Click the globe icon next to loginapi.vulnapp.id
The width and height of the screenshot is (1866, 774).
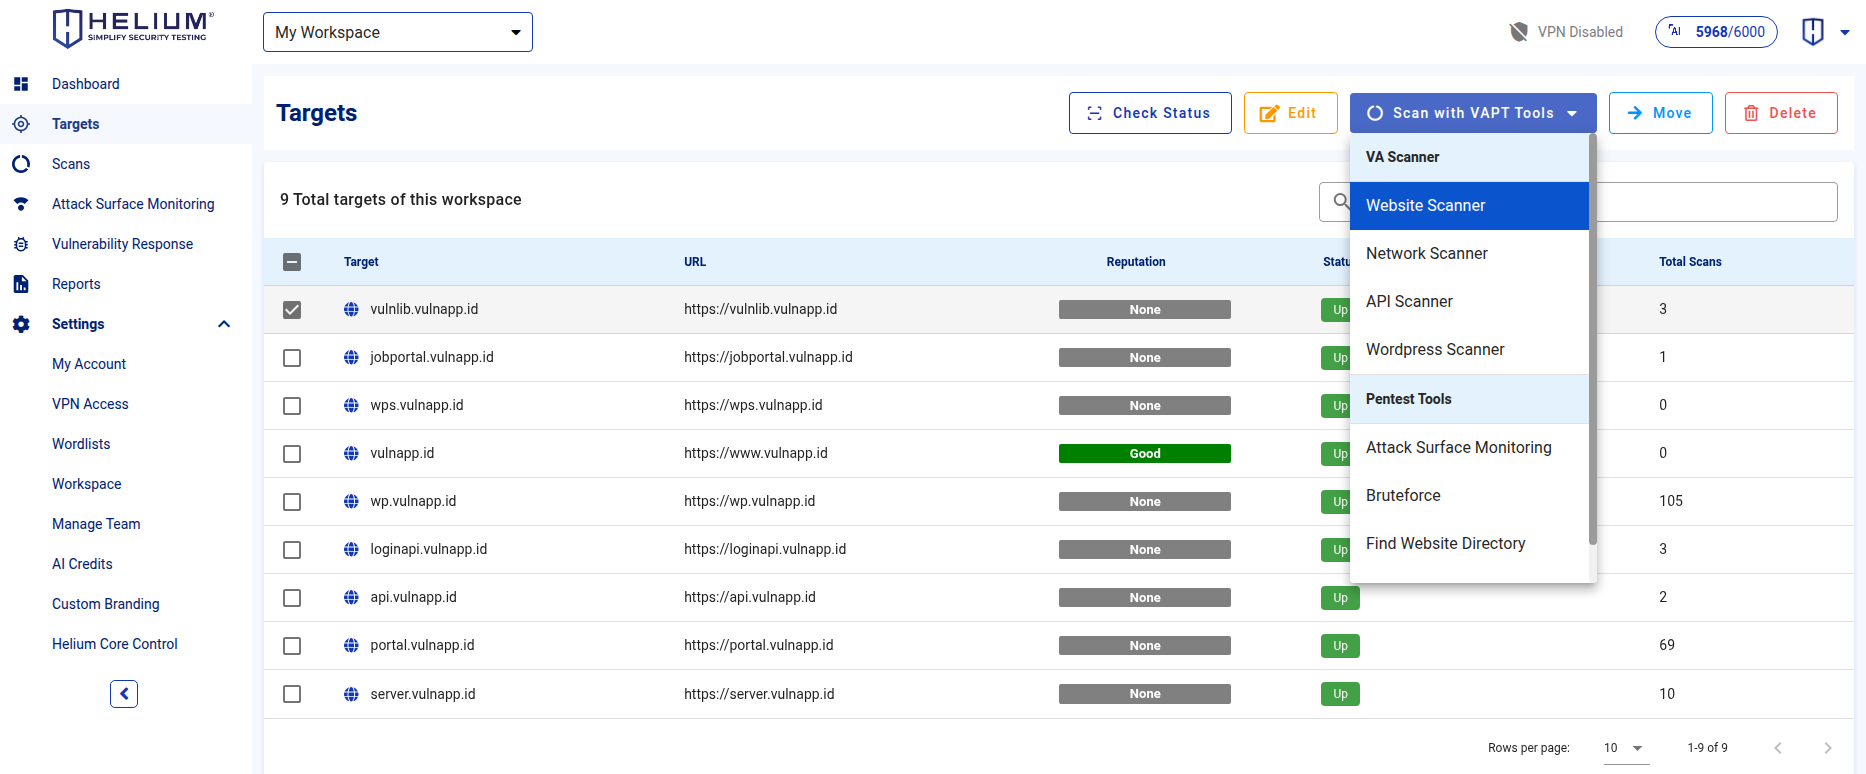[x=351, y=550]
